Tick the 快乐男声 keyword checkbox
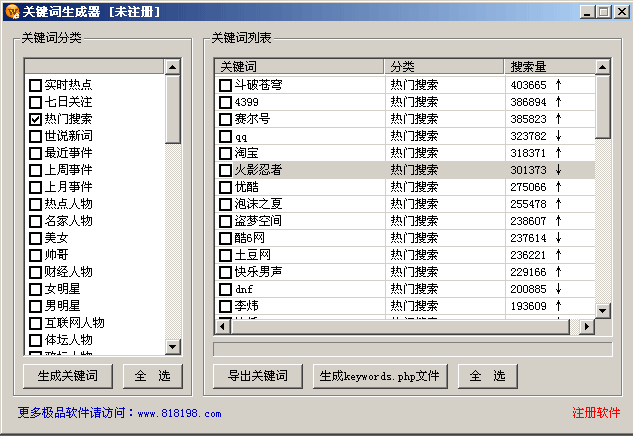Viewport: 633px width, 436px height. tap(225, 272)
